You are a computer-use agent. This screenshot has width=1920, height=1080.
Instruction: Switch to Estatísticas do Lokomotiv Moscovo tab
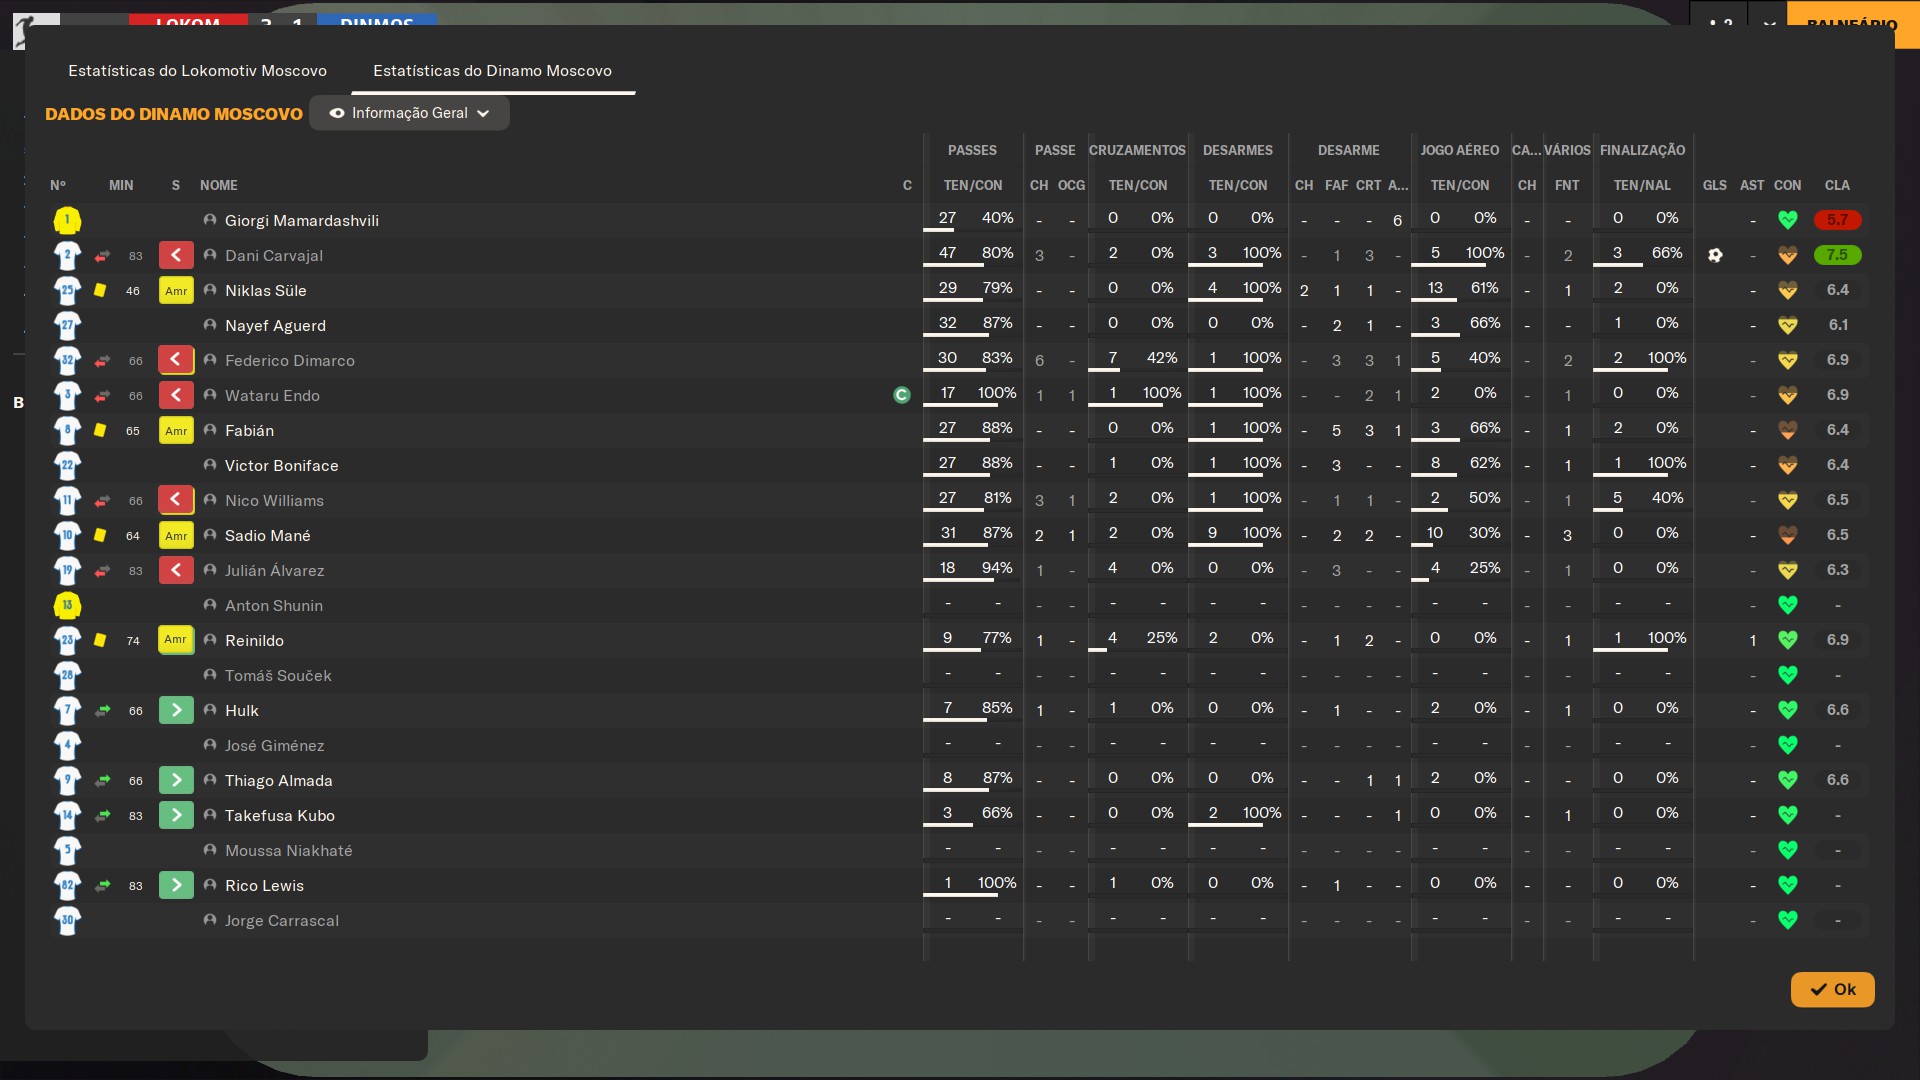[x=197, y=71]
